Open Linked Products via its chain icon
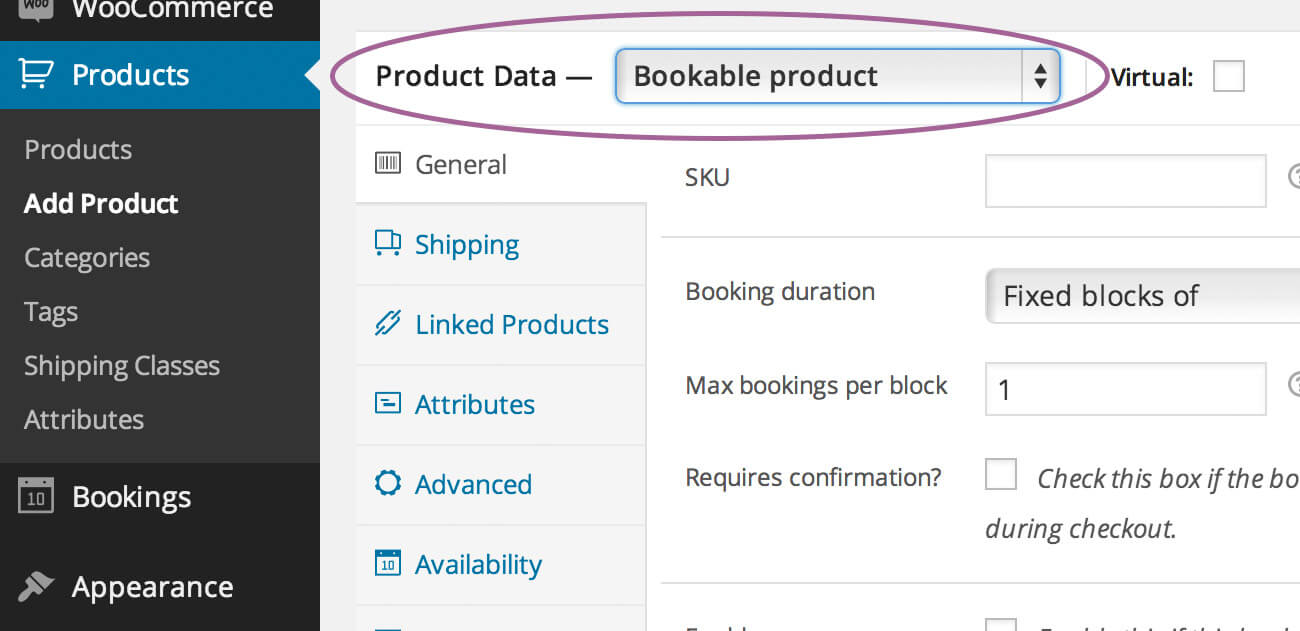This screenshot has height=631, width=1300. click(x=388, y=323)
